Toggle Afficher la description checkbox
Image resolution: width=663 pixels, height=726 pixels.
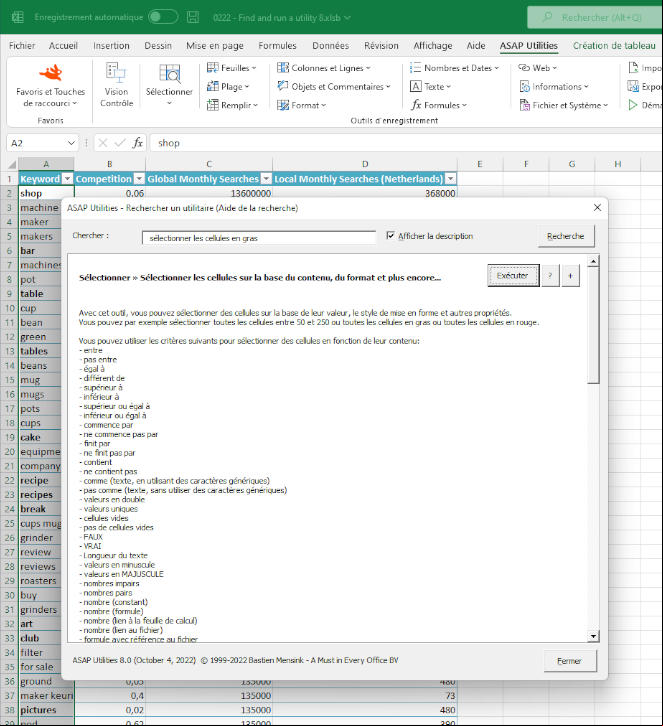390,236
